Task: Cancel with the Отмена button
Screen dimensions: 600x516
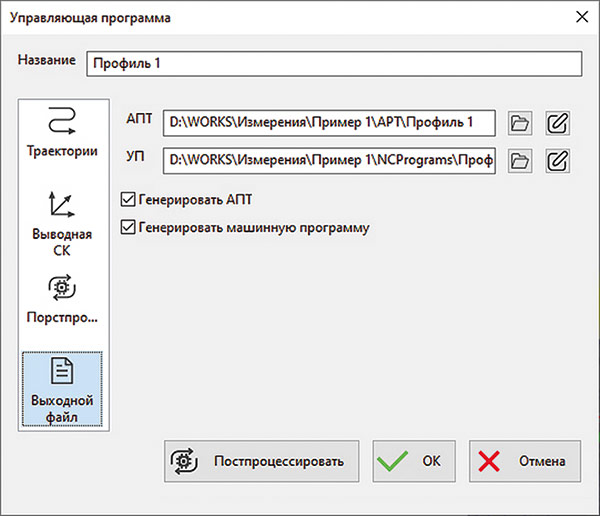Action: point(525,461)
